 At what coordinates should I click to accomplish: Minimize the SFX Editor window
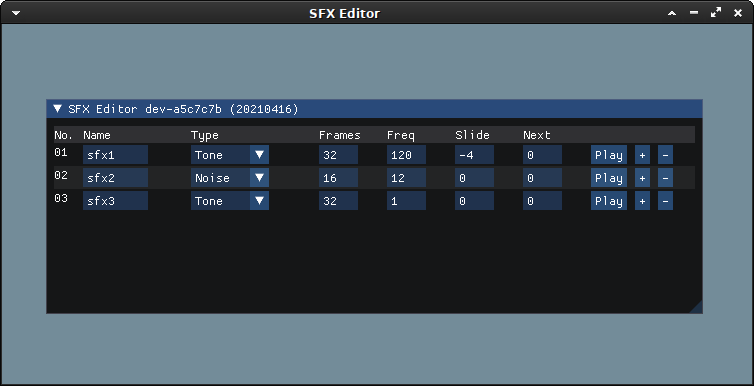694,13
